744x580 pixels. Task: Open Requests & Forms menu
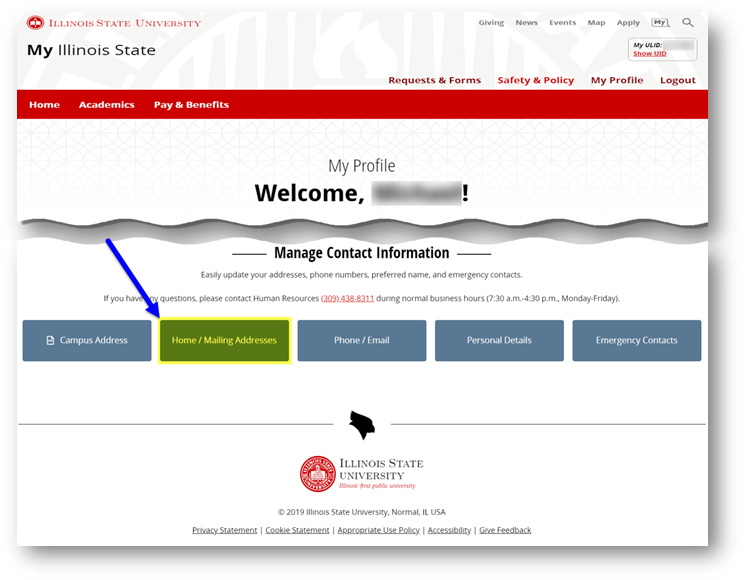pyautogui.click(x=435, y=80)
